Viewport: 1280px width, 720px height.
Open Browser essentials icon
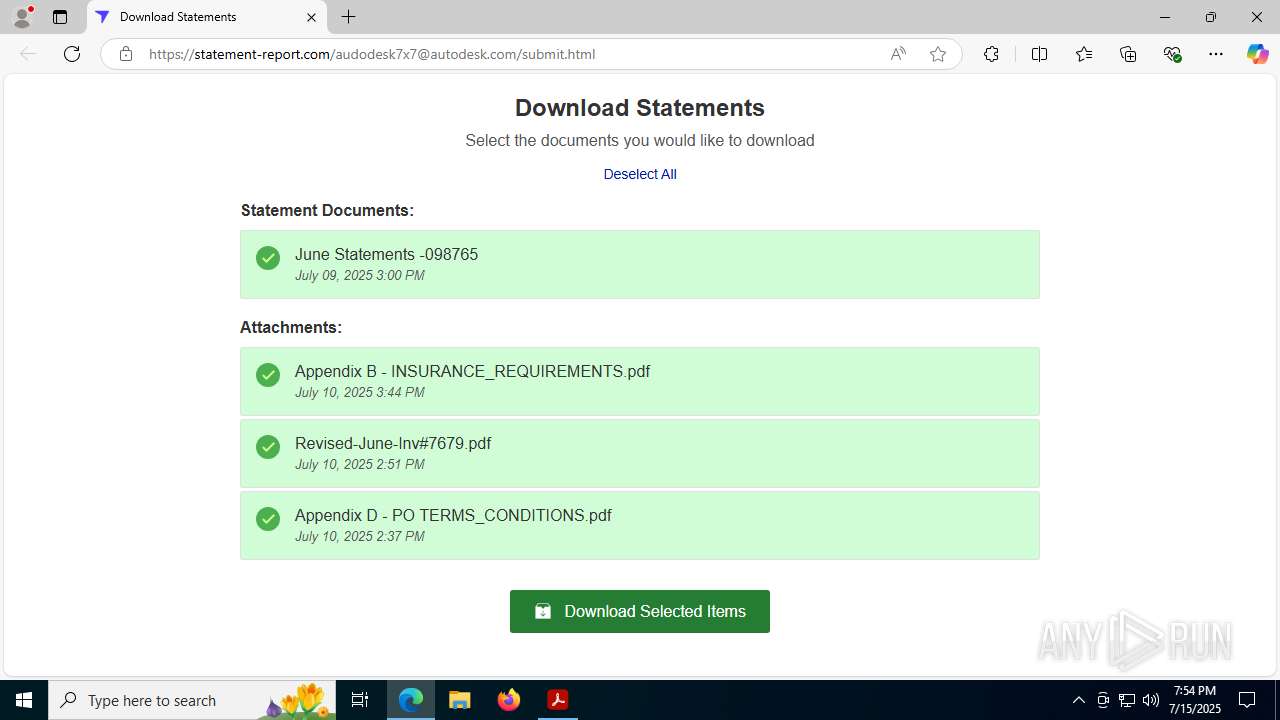(x=1172, y=54)
